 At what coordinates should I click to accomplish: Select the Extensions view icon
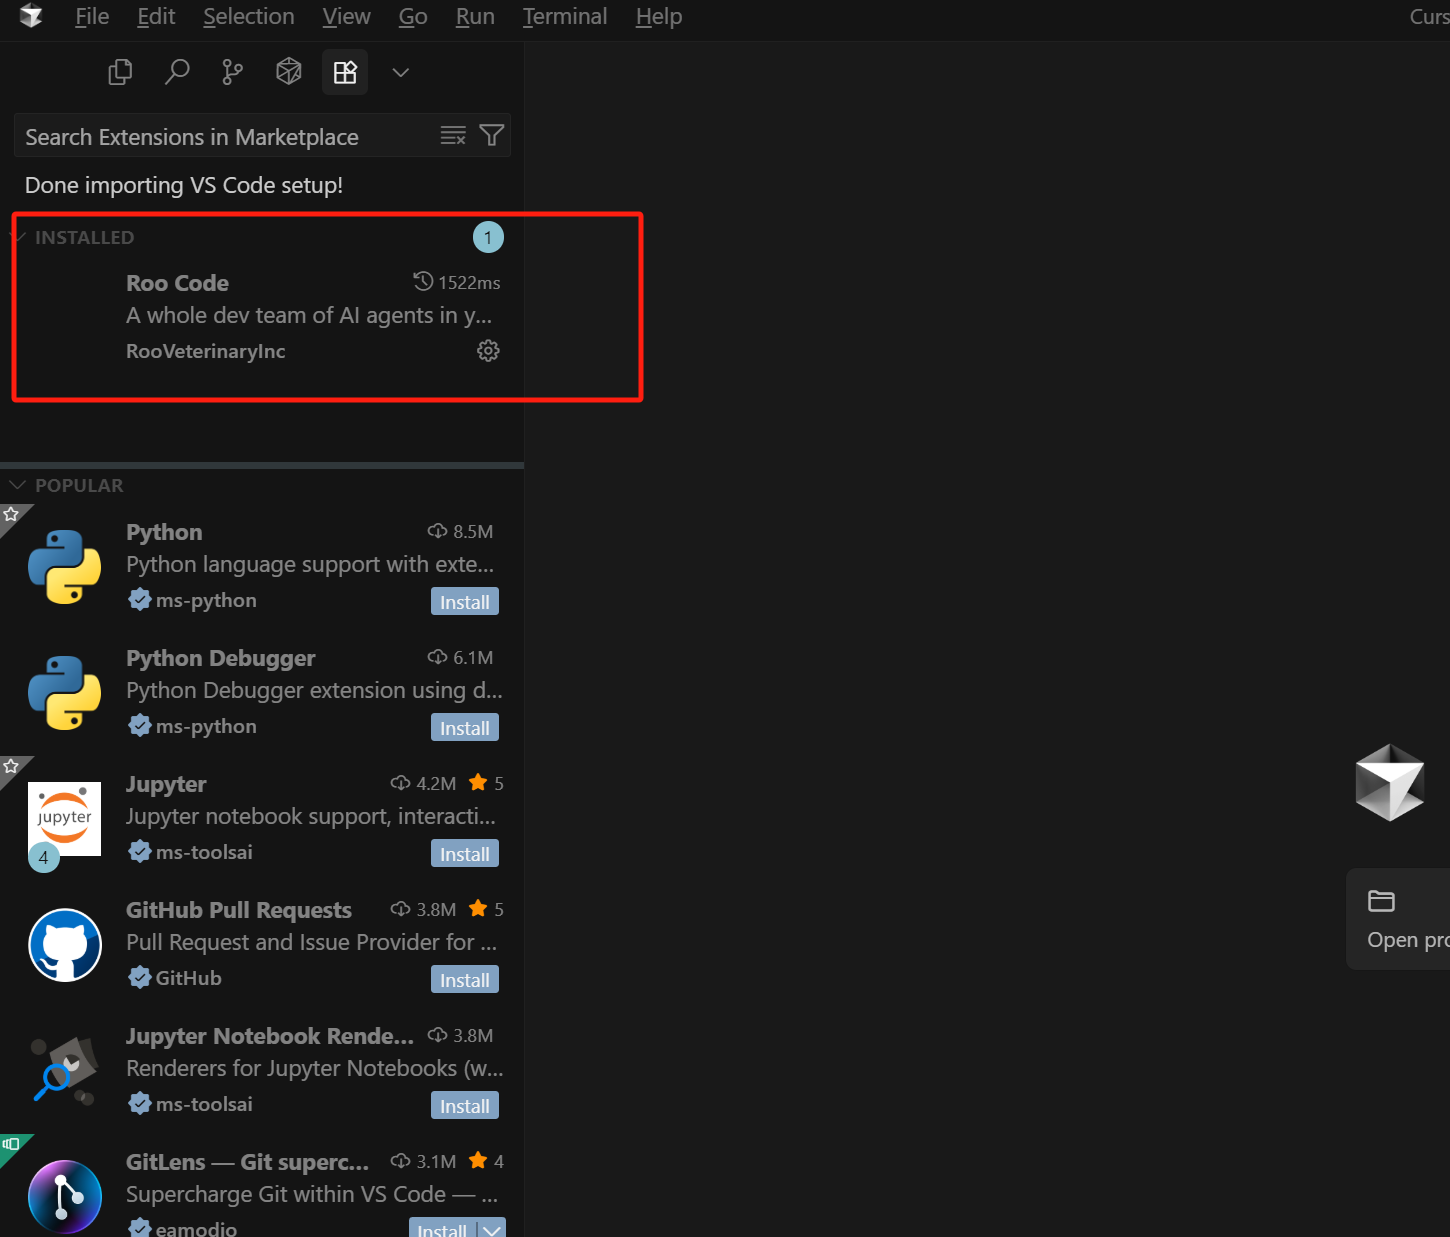(345, 72)
